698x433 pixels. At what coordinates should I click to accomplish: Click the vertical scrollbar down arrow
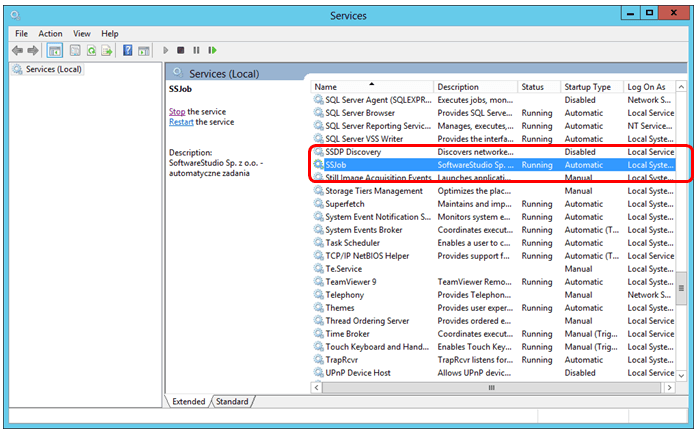click(x=681, y=376)
